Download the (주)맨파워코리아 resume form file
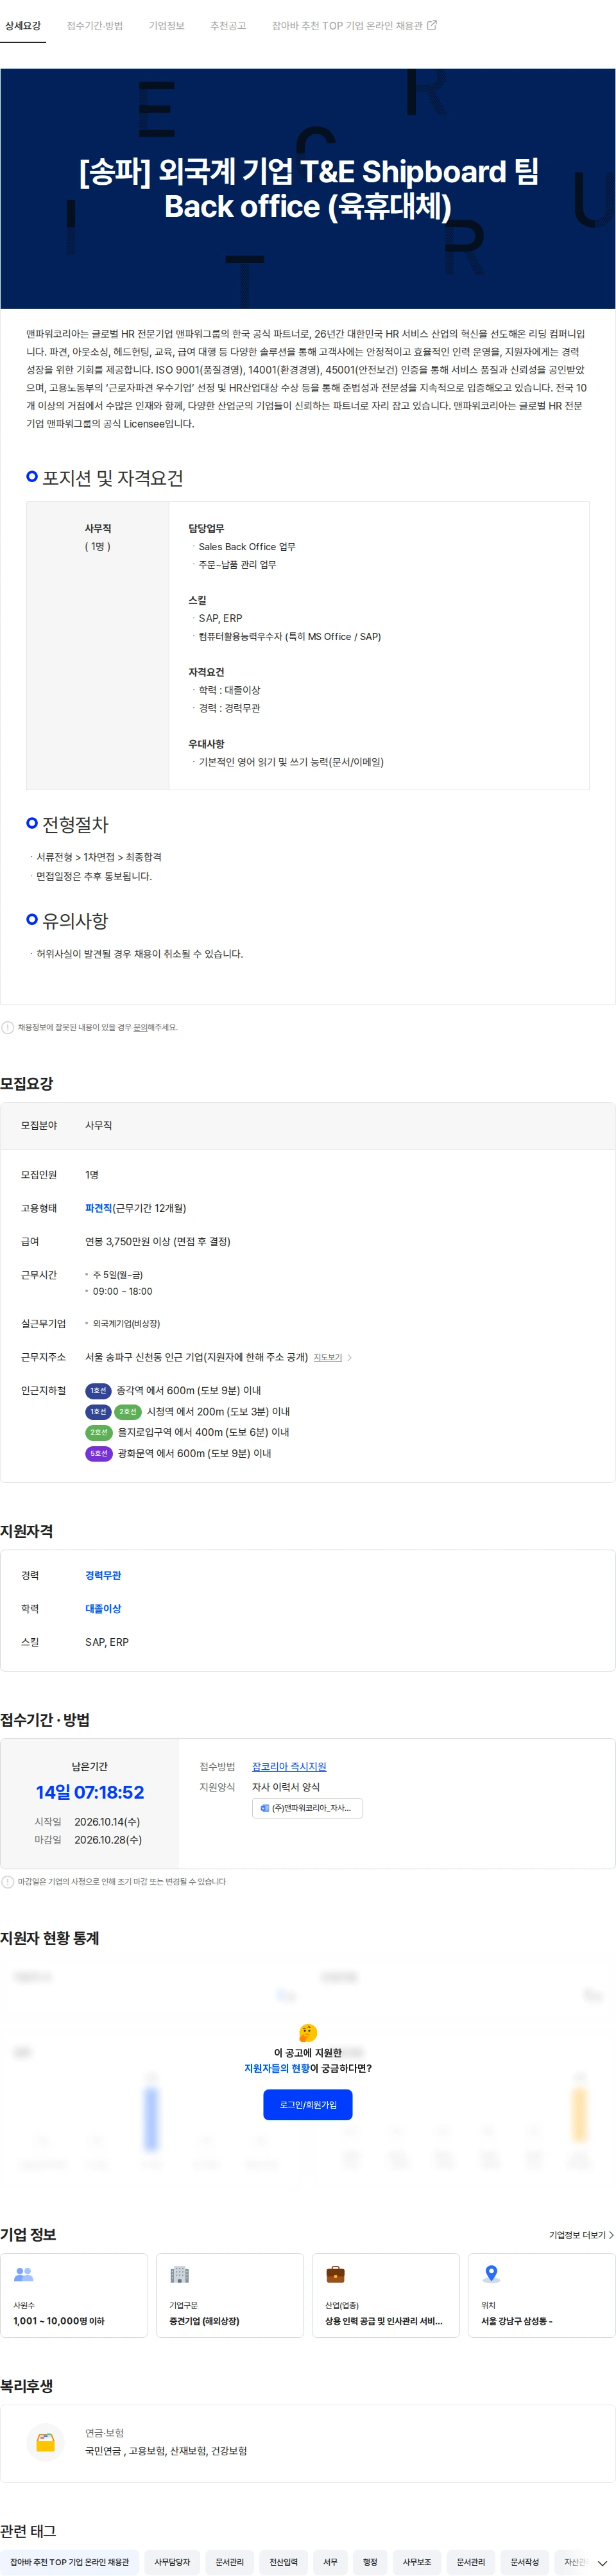The height and width of the screenshot is (2576, 616). [x=307, y=1808]
